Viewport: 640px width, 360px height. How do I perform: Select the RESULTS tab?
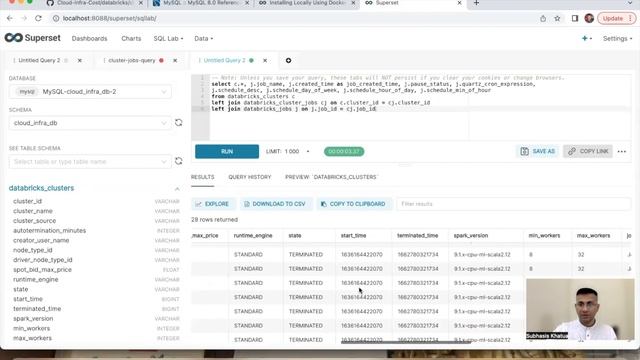coord(202,177)
